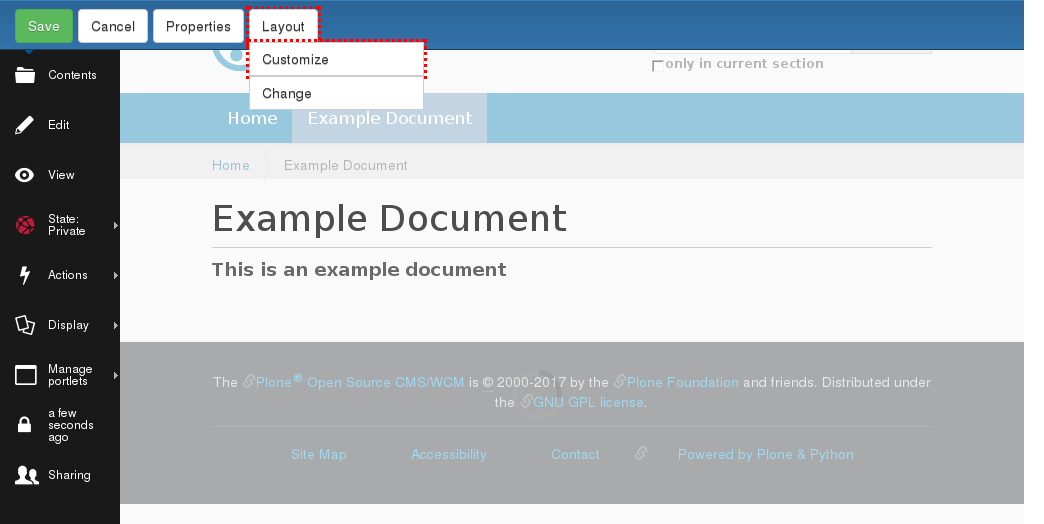Expand the State: Private submenu arrow
The width and height of the screenshot is (1044, 524).
(116, 226)
